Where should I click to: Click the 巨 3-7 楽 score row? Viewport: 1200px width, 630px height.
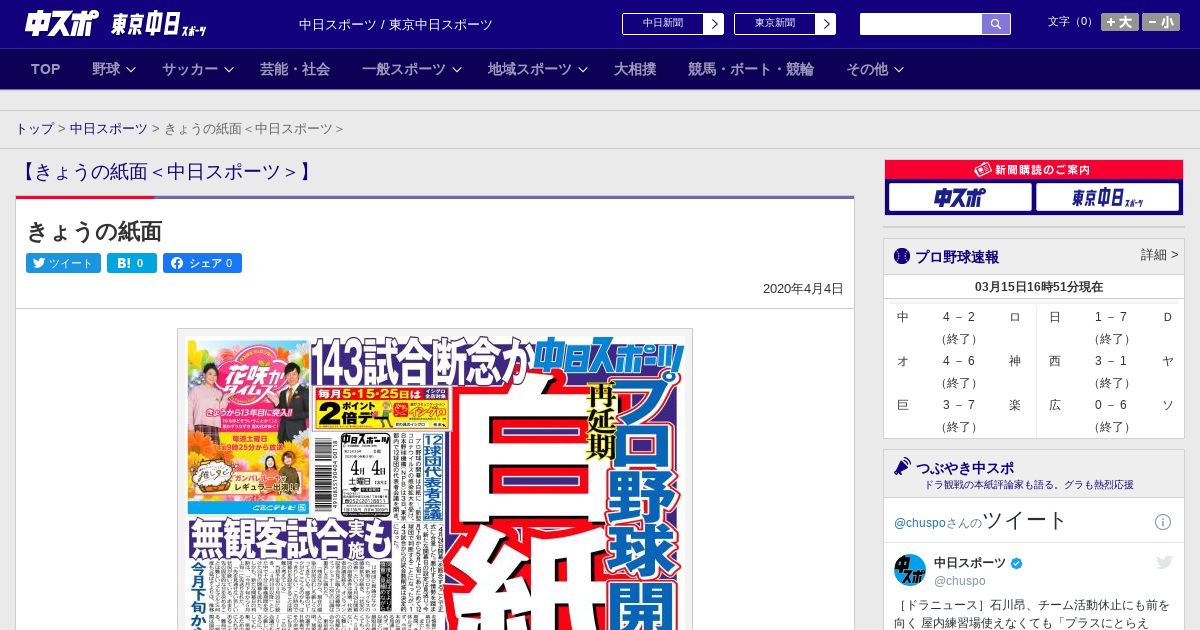click(x=959, y=405)
